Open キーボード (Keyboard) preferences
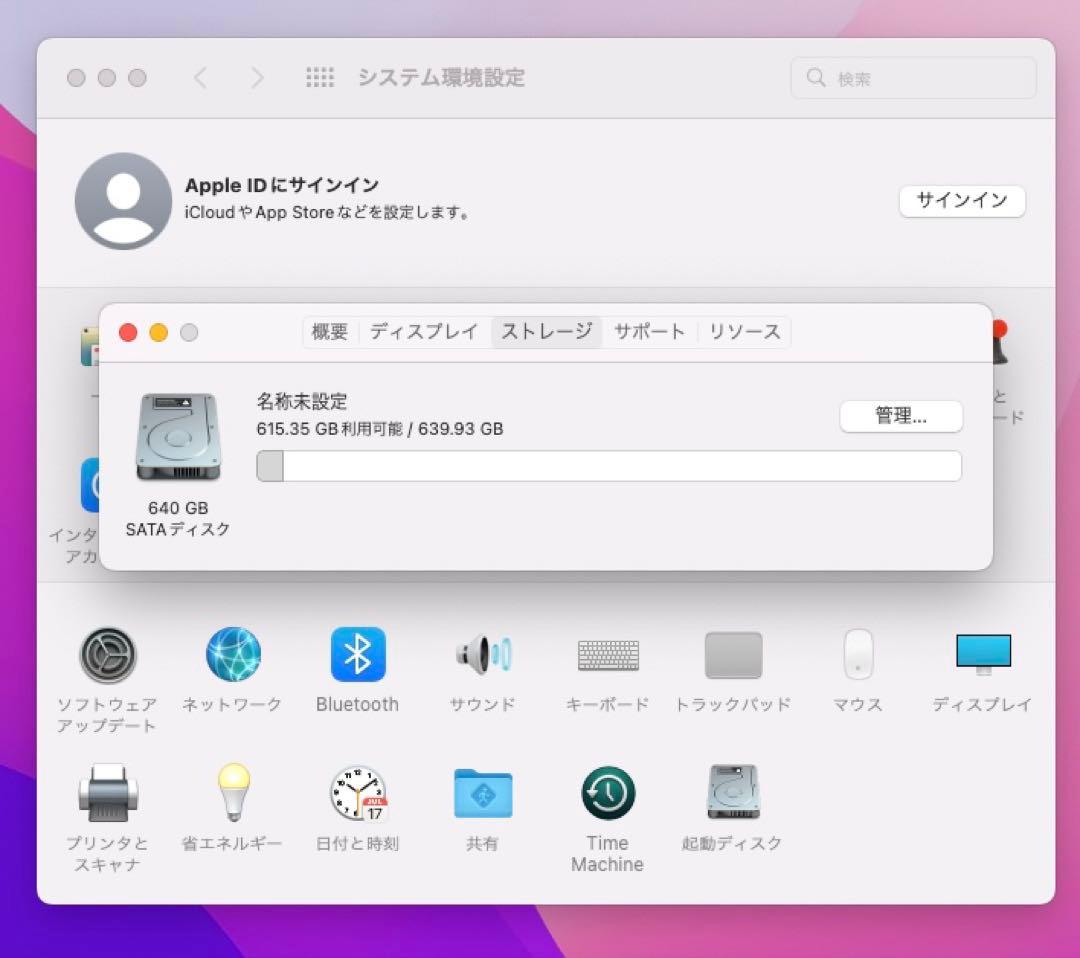Viewport: 1080px width, 958px height. [607, 653]
